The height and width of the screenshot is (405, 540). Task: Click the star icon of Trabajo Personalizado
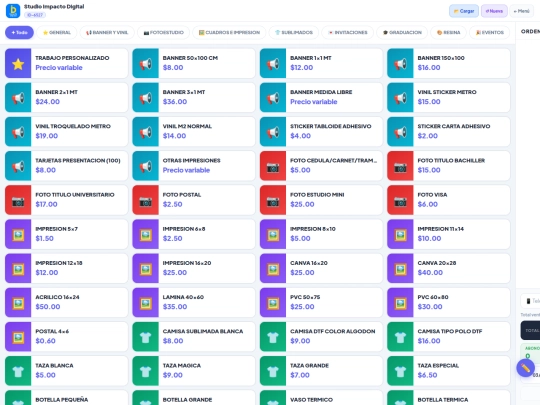pyautogui.click(x=18, y=63)
